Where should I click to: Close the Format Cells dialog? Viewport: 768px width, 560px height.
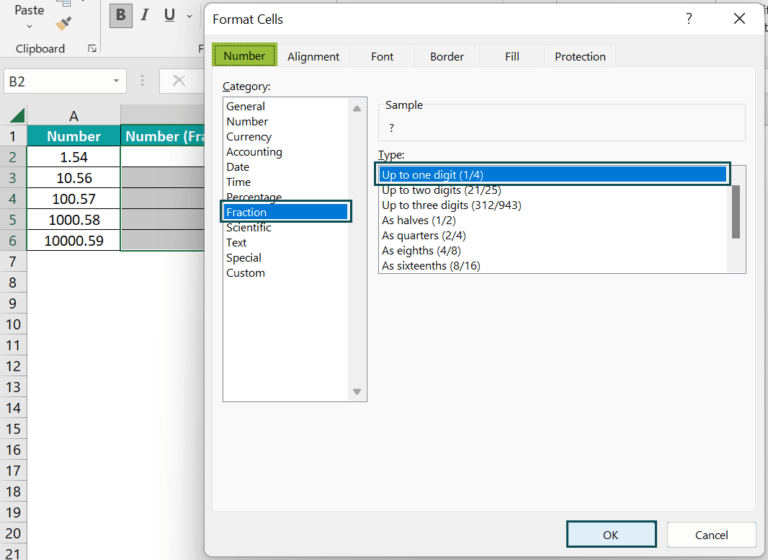click(x=739, y=19)
